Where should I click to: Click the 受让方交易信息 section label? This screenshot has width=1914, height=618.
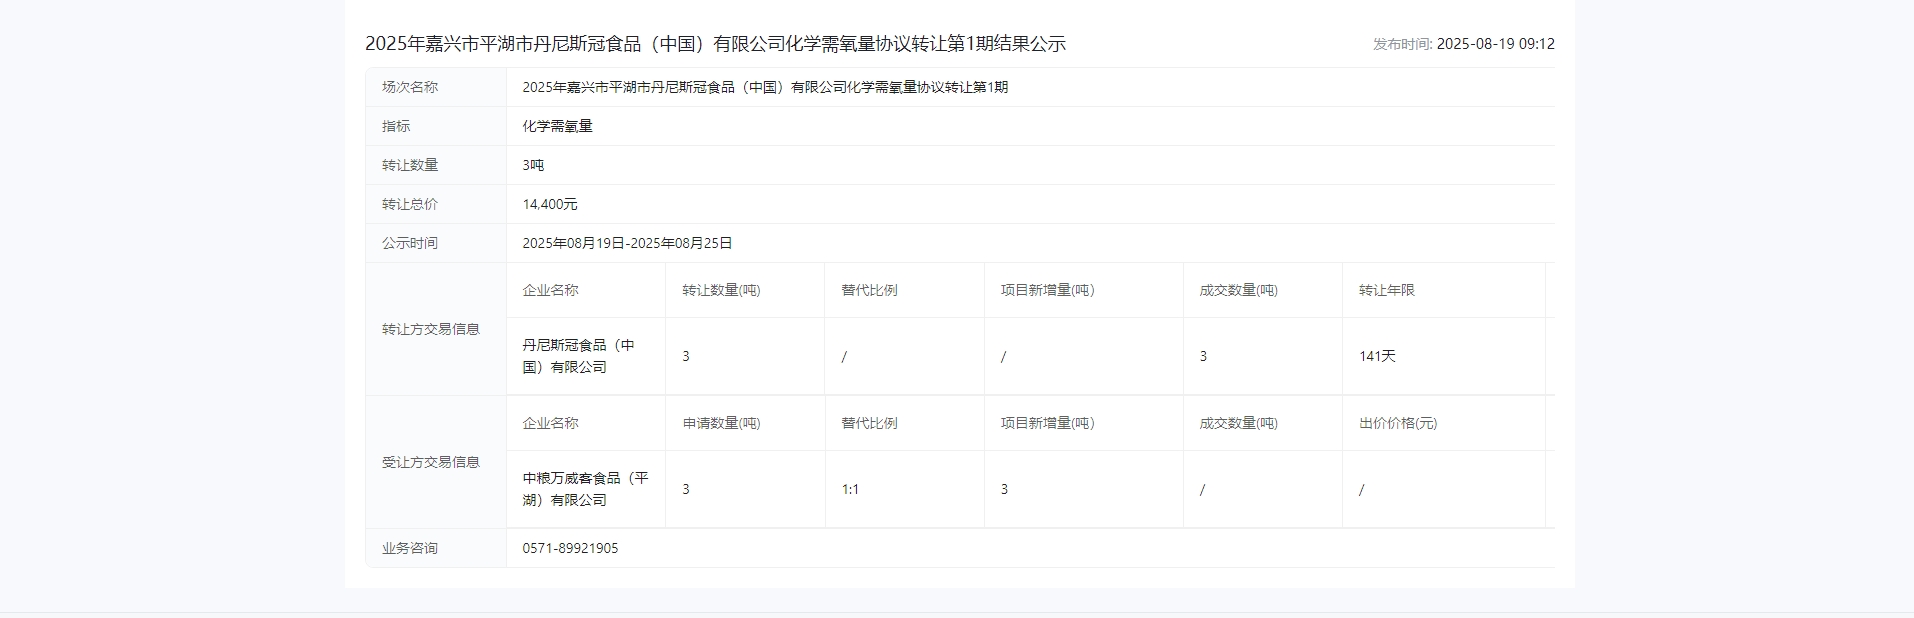coord(431,462)
